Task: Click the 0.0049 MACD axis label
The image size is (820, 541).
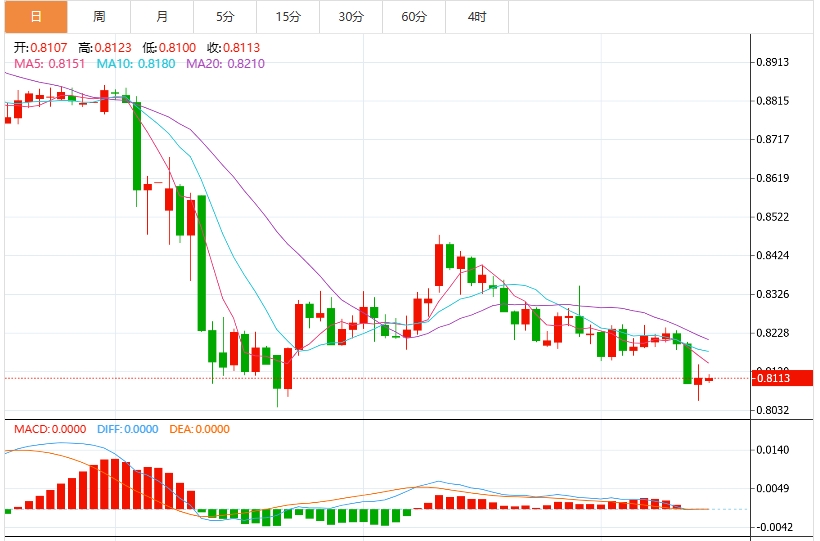Action: coord(773,489)
